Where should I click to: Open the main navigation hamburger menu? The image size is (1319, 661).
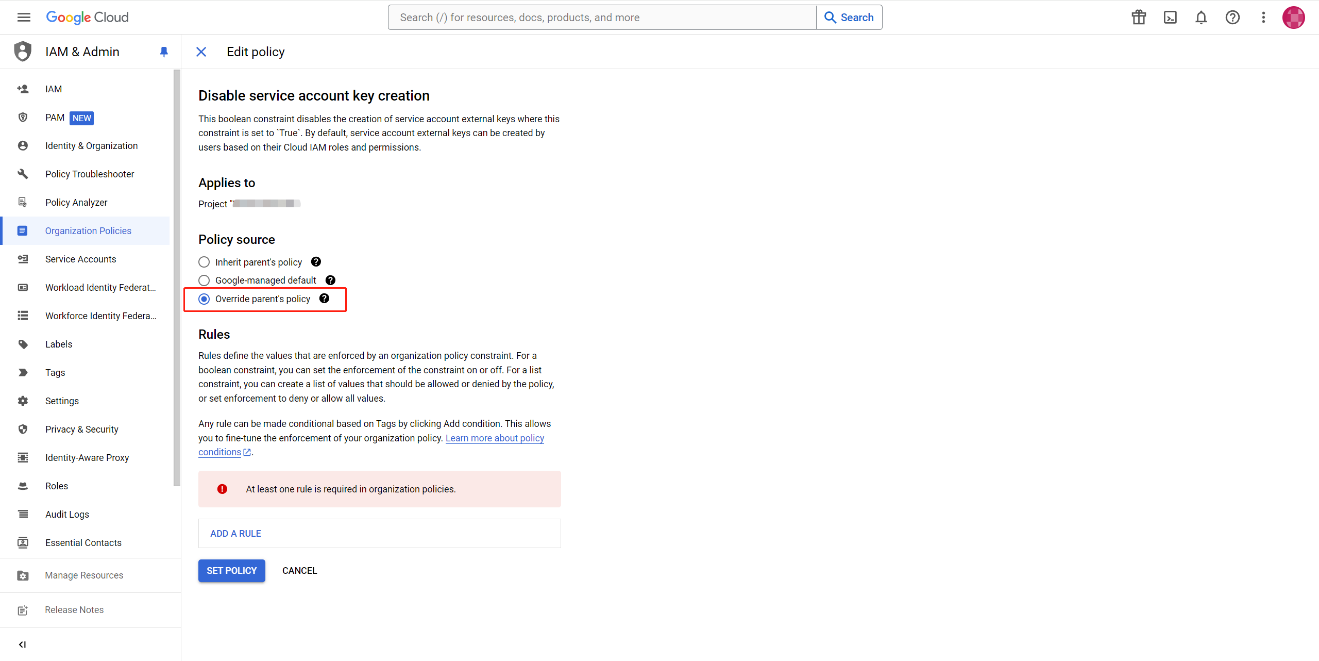point(24,17)
